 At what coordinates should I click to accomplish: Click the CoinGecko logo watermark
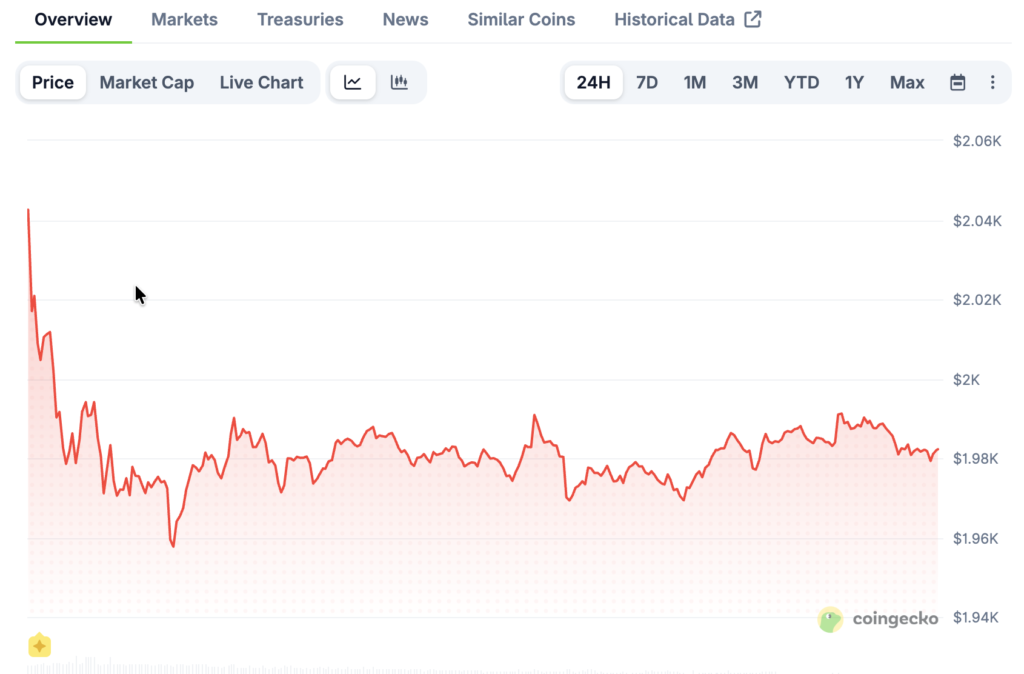[x=878, y=619]
